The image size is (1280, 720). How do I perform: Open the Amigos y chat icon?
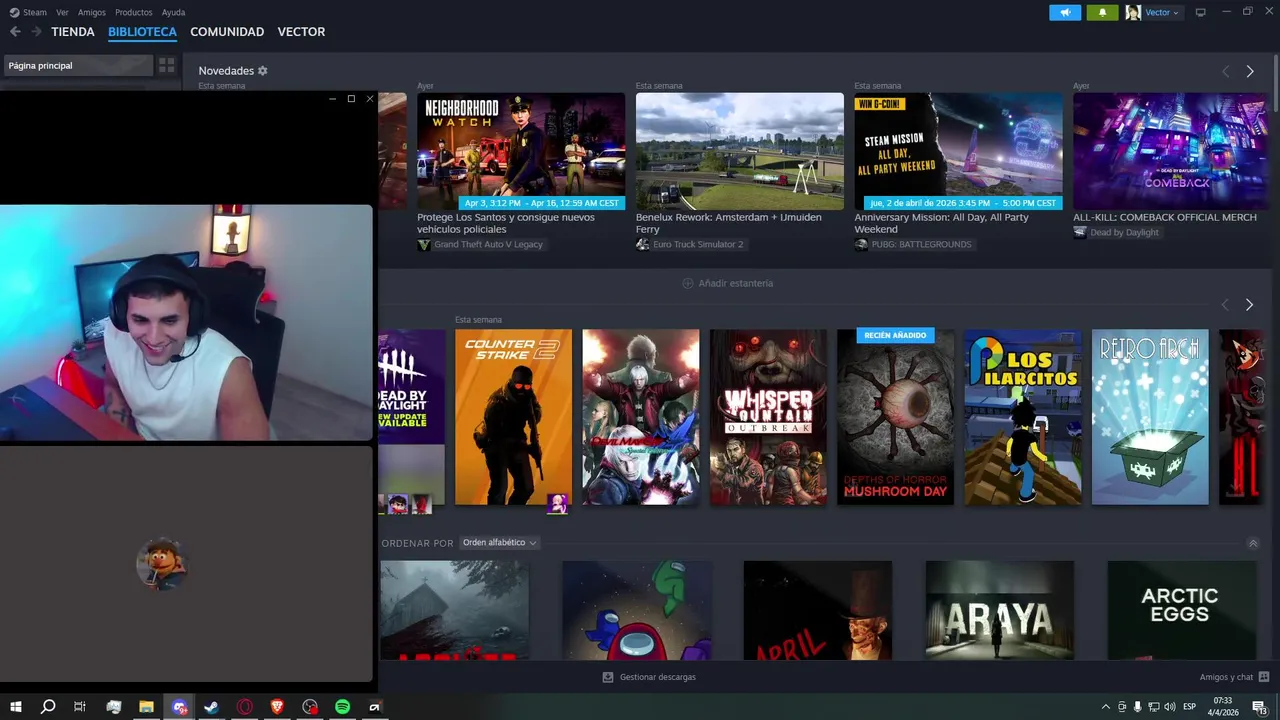tap(1264, 677)
